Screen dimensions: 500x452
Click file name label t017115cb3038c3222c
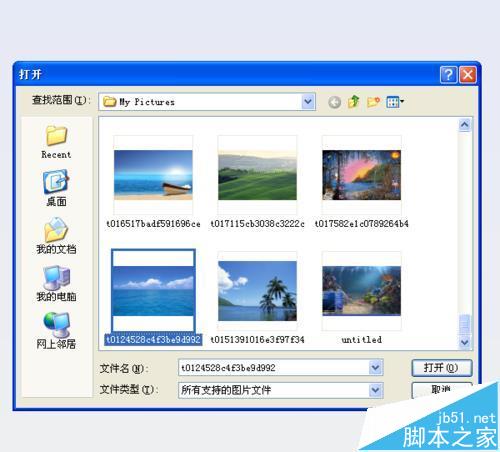click(x=257, y=224)
